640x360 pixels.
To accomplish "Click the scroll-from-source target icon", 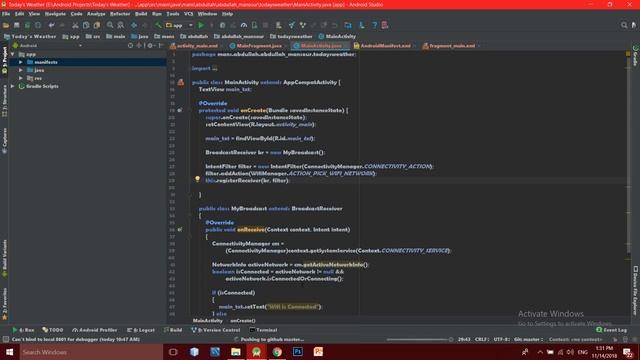I will (x=130, y=46).
